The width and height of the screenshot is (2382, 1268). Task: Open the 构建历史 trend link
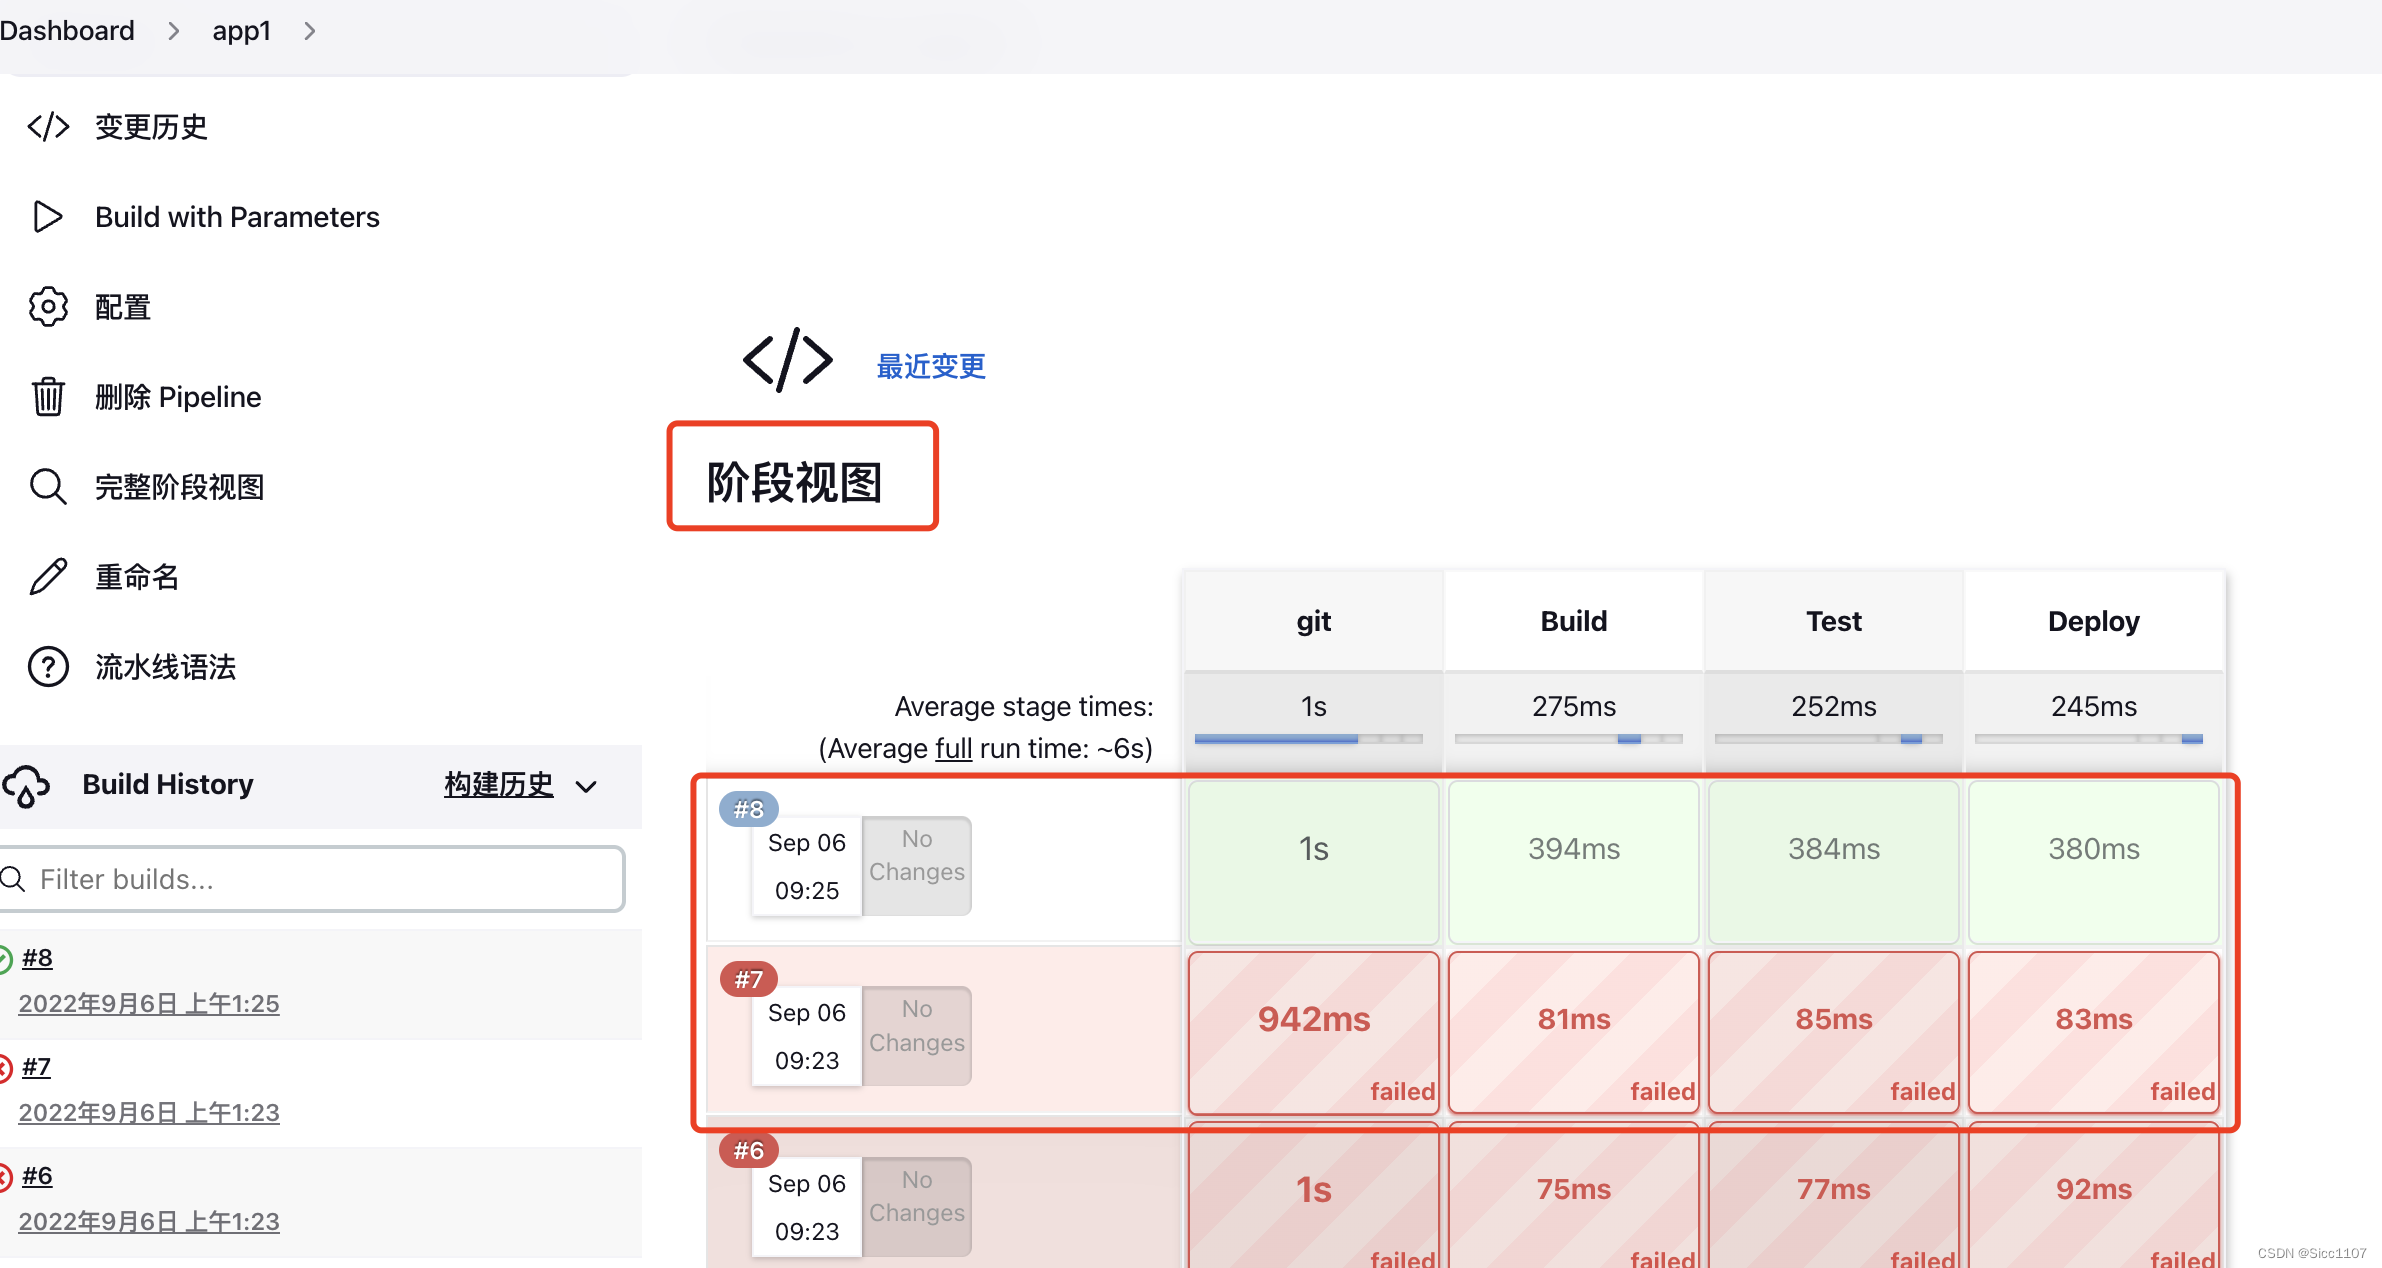tap(498, 785)
